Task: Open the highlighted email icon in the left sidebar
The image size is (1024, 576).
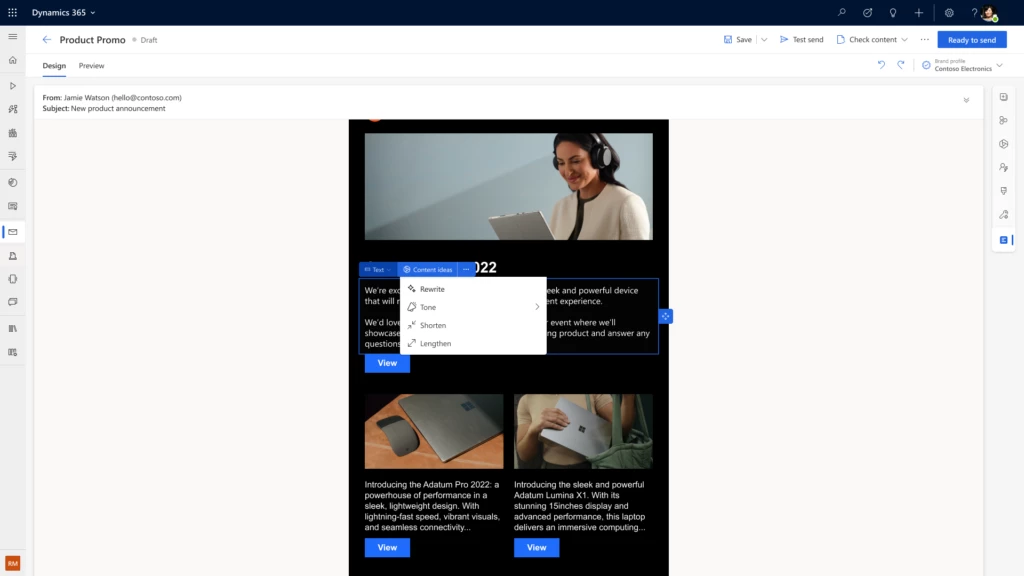Action: tap(12, 232)
